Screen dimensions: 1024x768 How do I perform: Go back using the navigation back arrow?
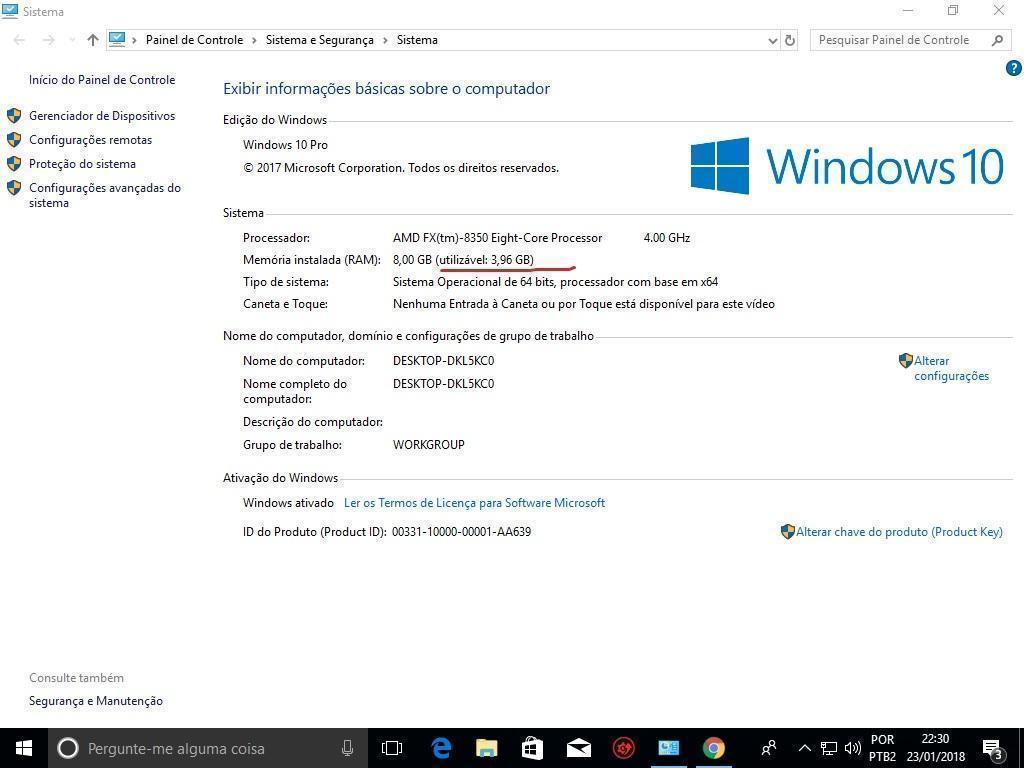[x=19, y=40]
